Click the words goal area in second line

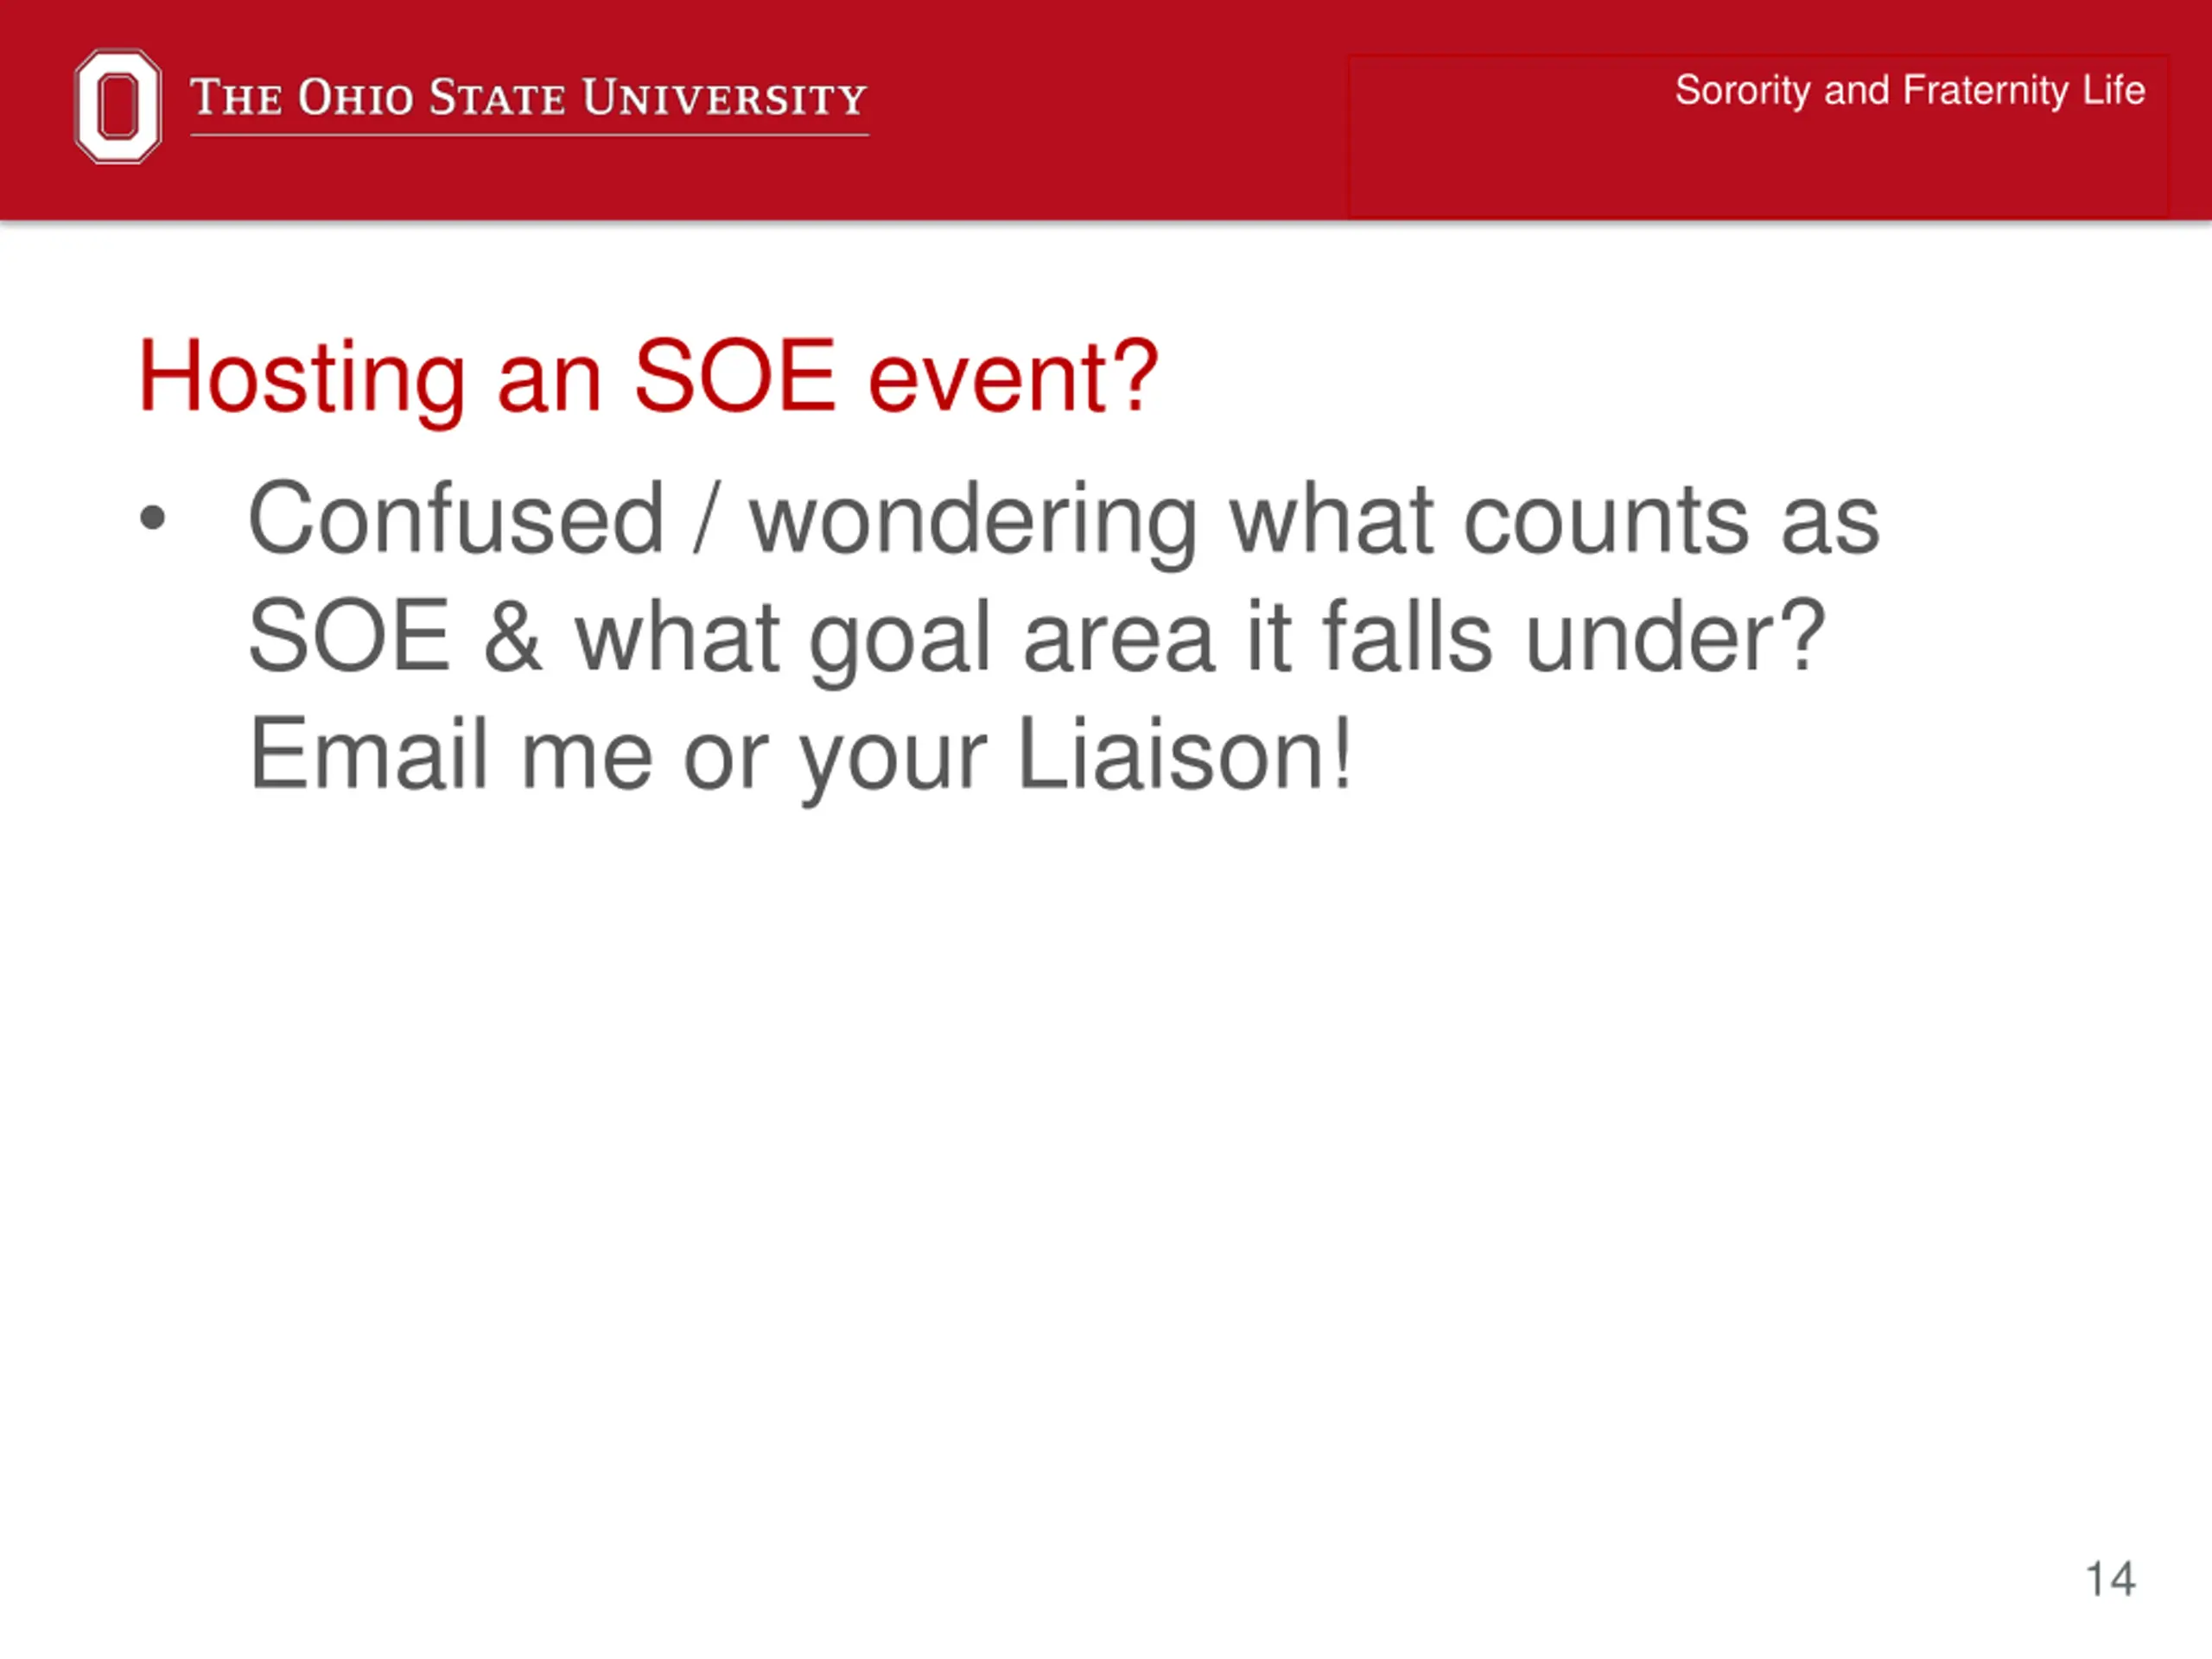pos(1011,640)
